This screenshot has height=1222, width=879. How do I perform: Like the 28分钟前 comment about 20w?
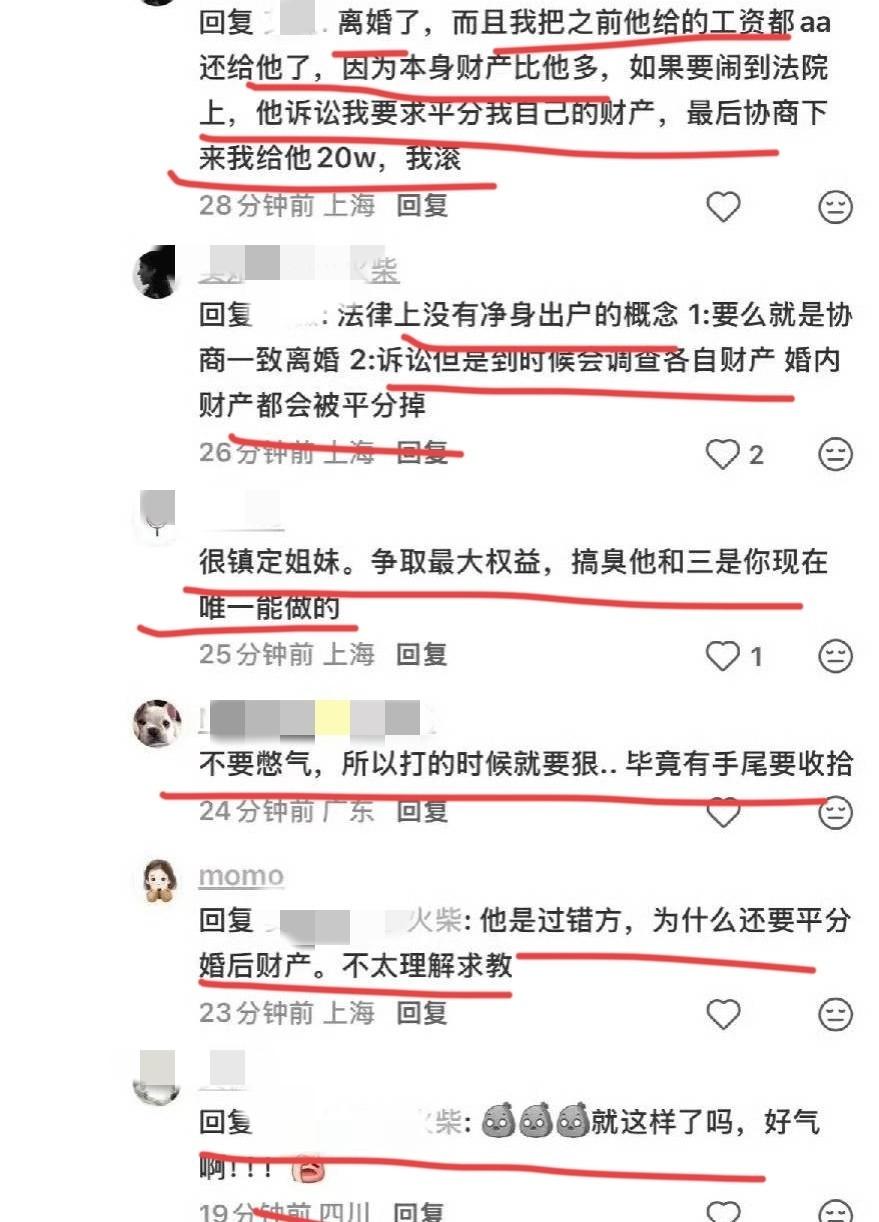(724, 206)
